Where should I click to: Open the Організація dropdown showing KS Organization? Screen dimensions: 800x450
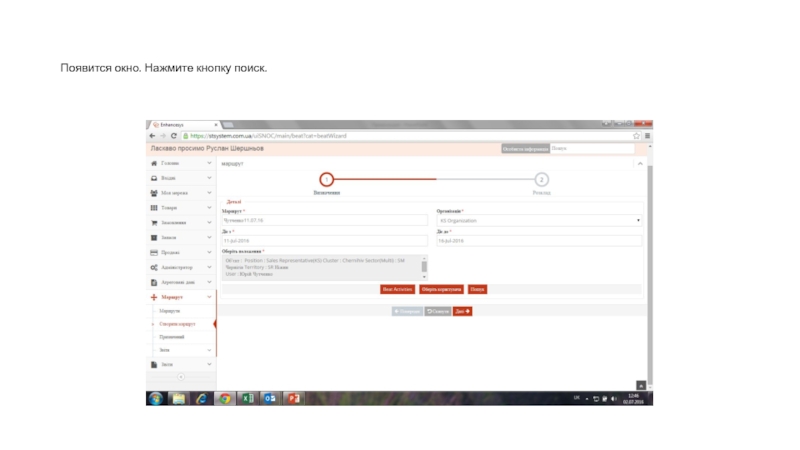[539, 220]
